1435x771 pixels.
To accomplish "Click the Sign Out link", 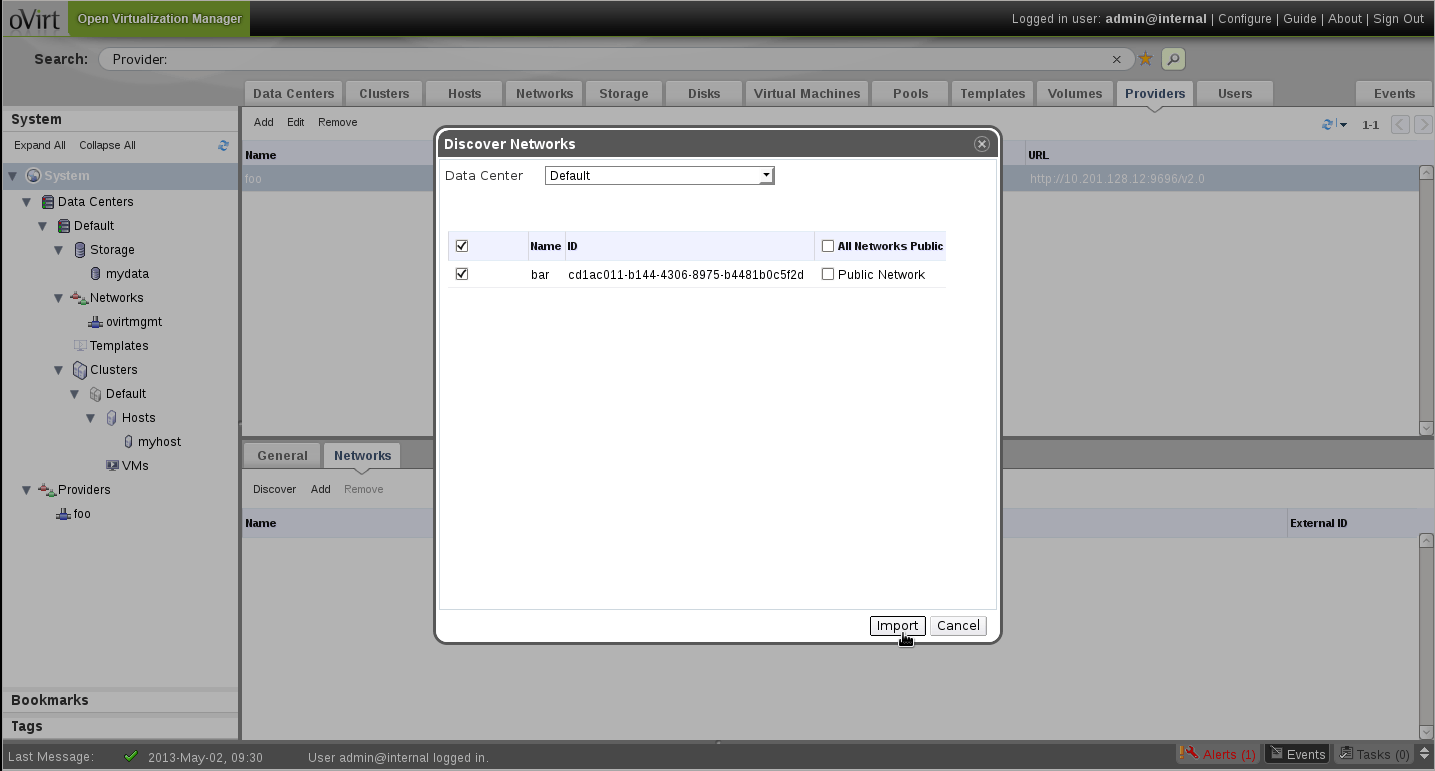I will 1398,19.
